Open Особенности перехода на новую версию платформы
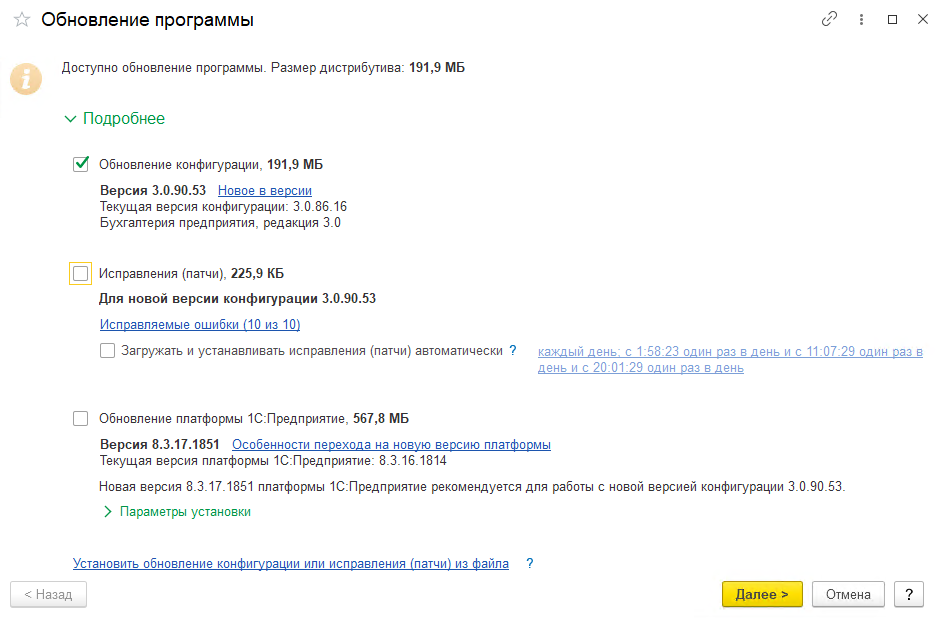This screenshot has height=618, width=941. click(x=391, y=445)
